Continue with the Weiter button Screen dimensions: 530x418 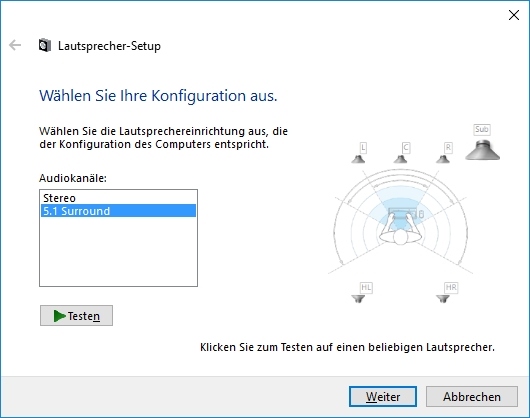383,396
